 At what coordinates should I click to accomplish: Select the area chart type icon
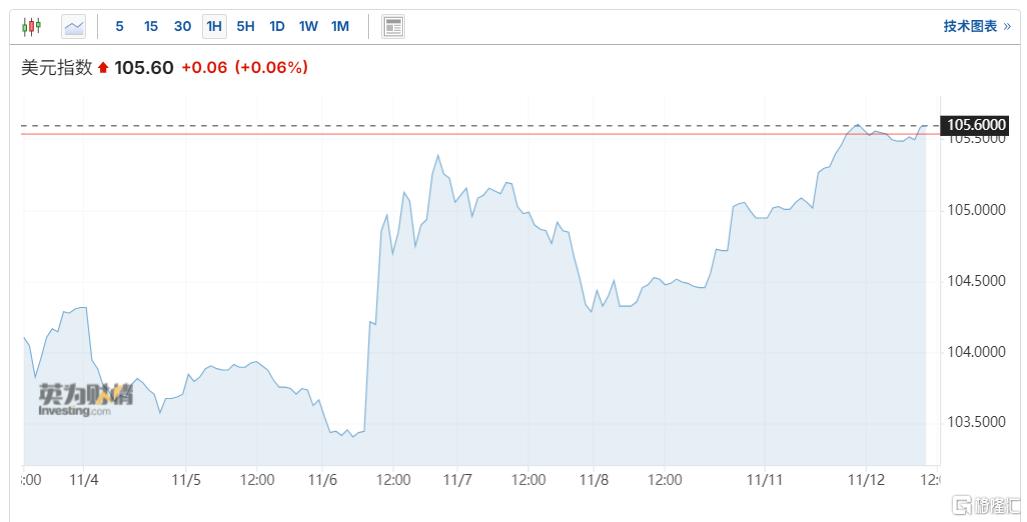[73, 27]
